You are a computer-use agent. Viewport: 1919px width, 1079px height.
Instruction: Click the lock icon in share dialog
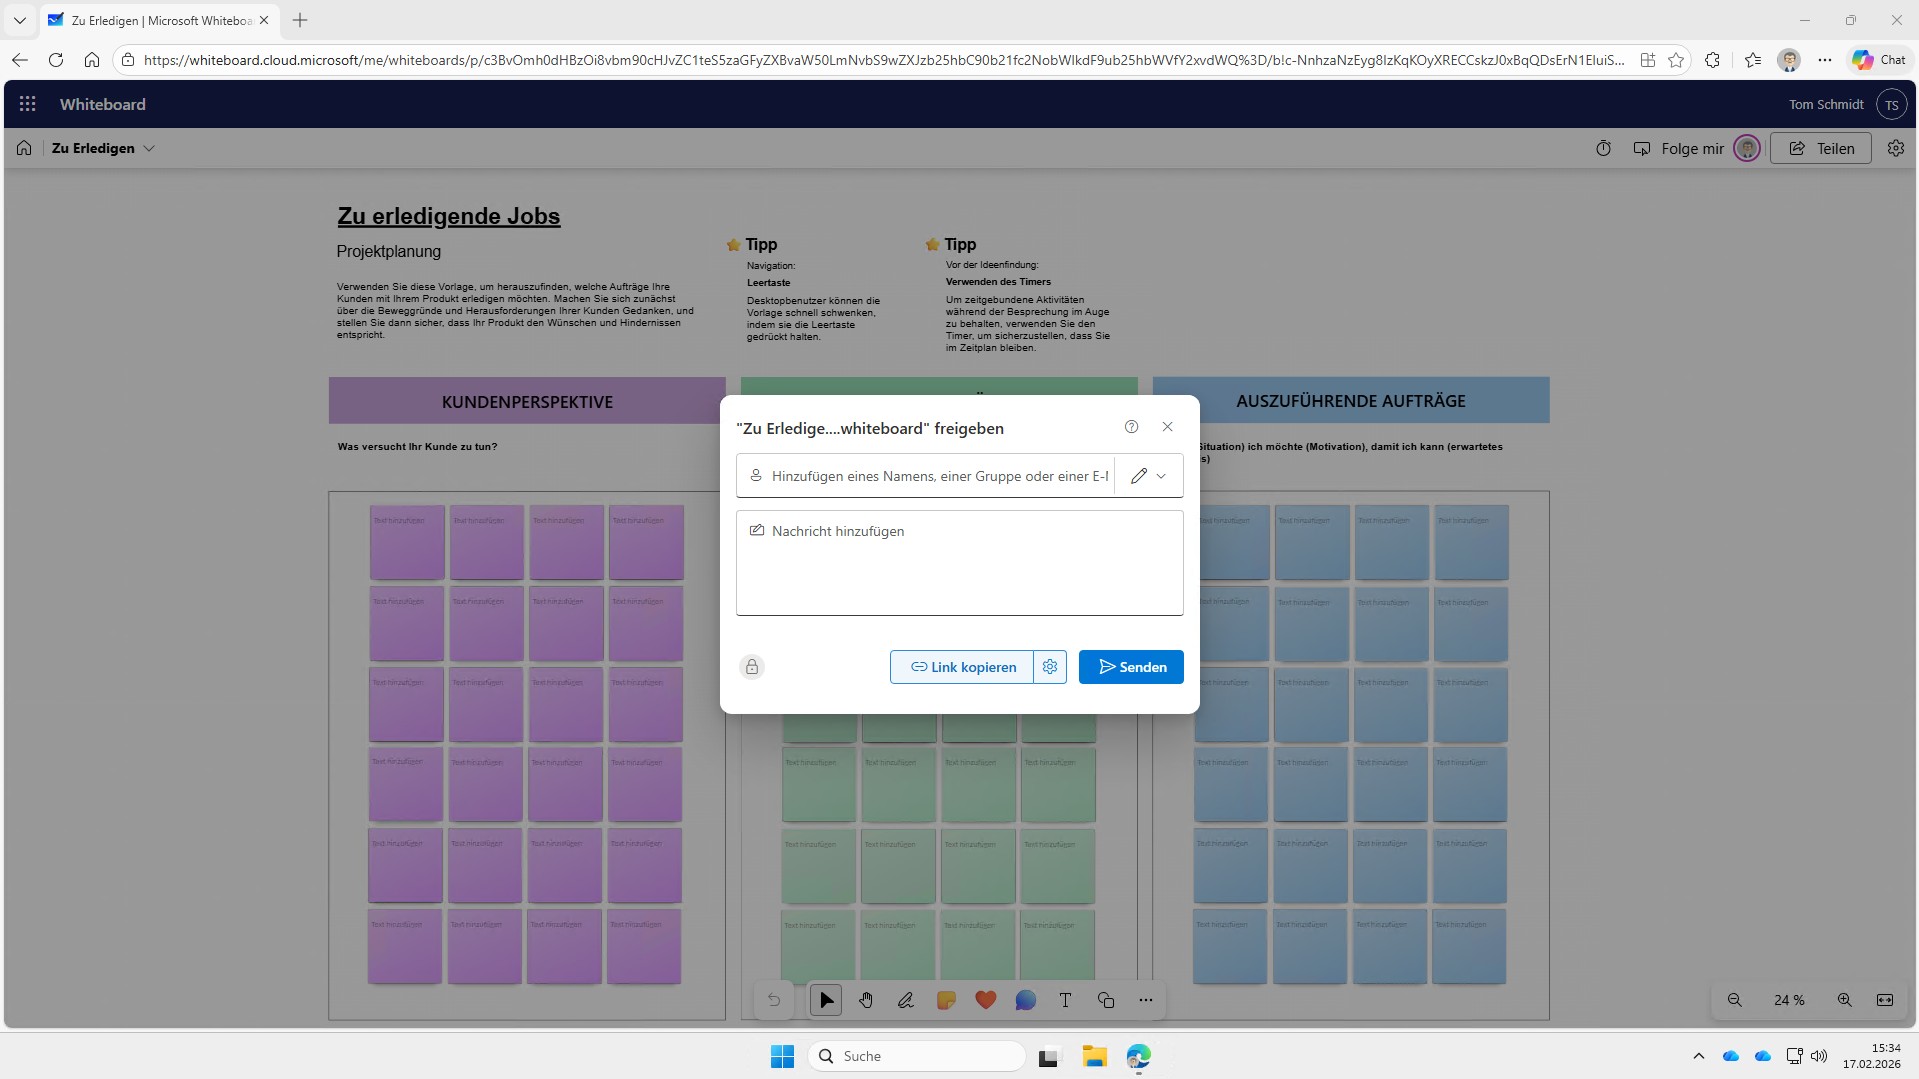click(x=752, y=667)
